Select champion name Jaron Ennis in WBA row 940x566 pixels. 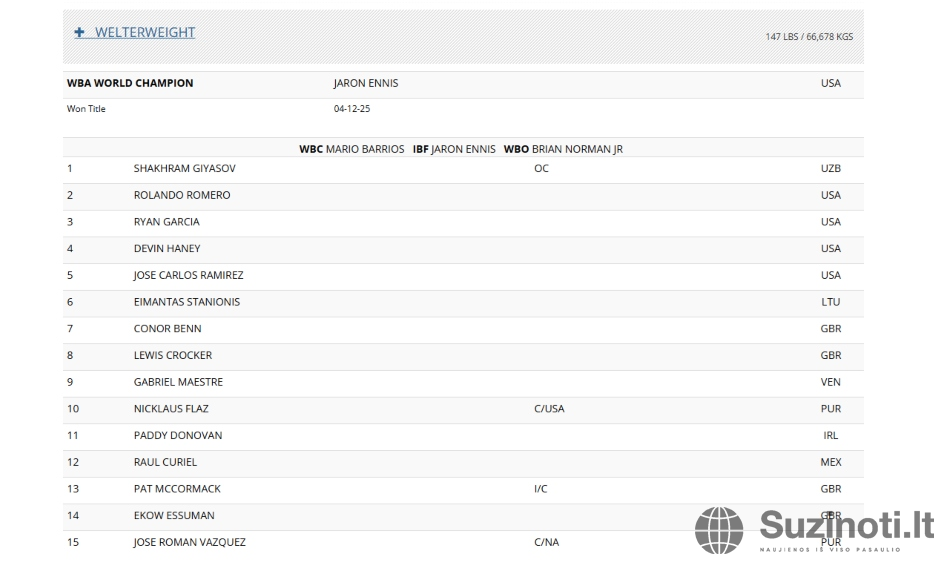(x=365, y=83)
